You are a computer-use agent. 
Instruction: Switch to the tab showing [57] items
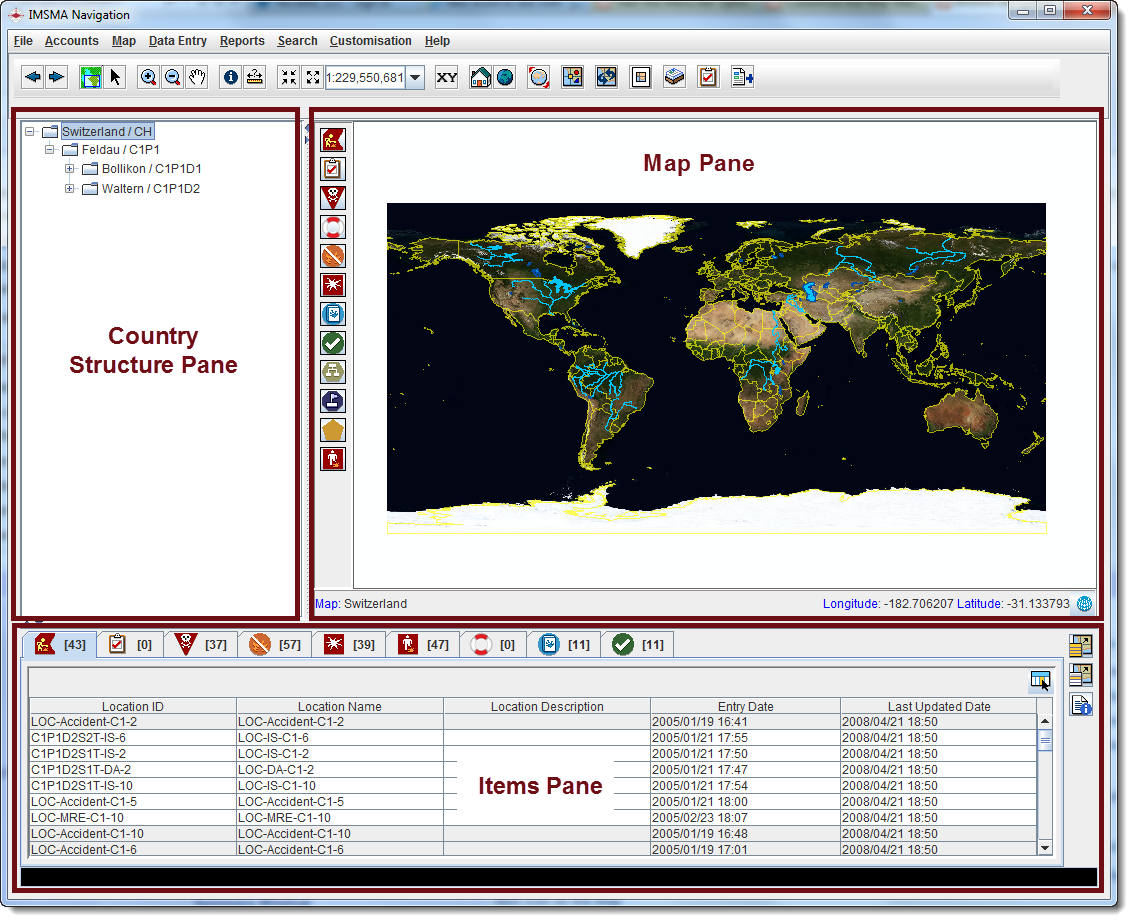point(274,645)
